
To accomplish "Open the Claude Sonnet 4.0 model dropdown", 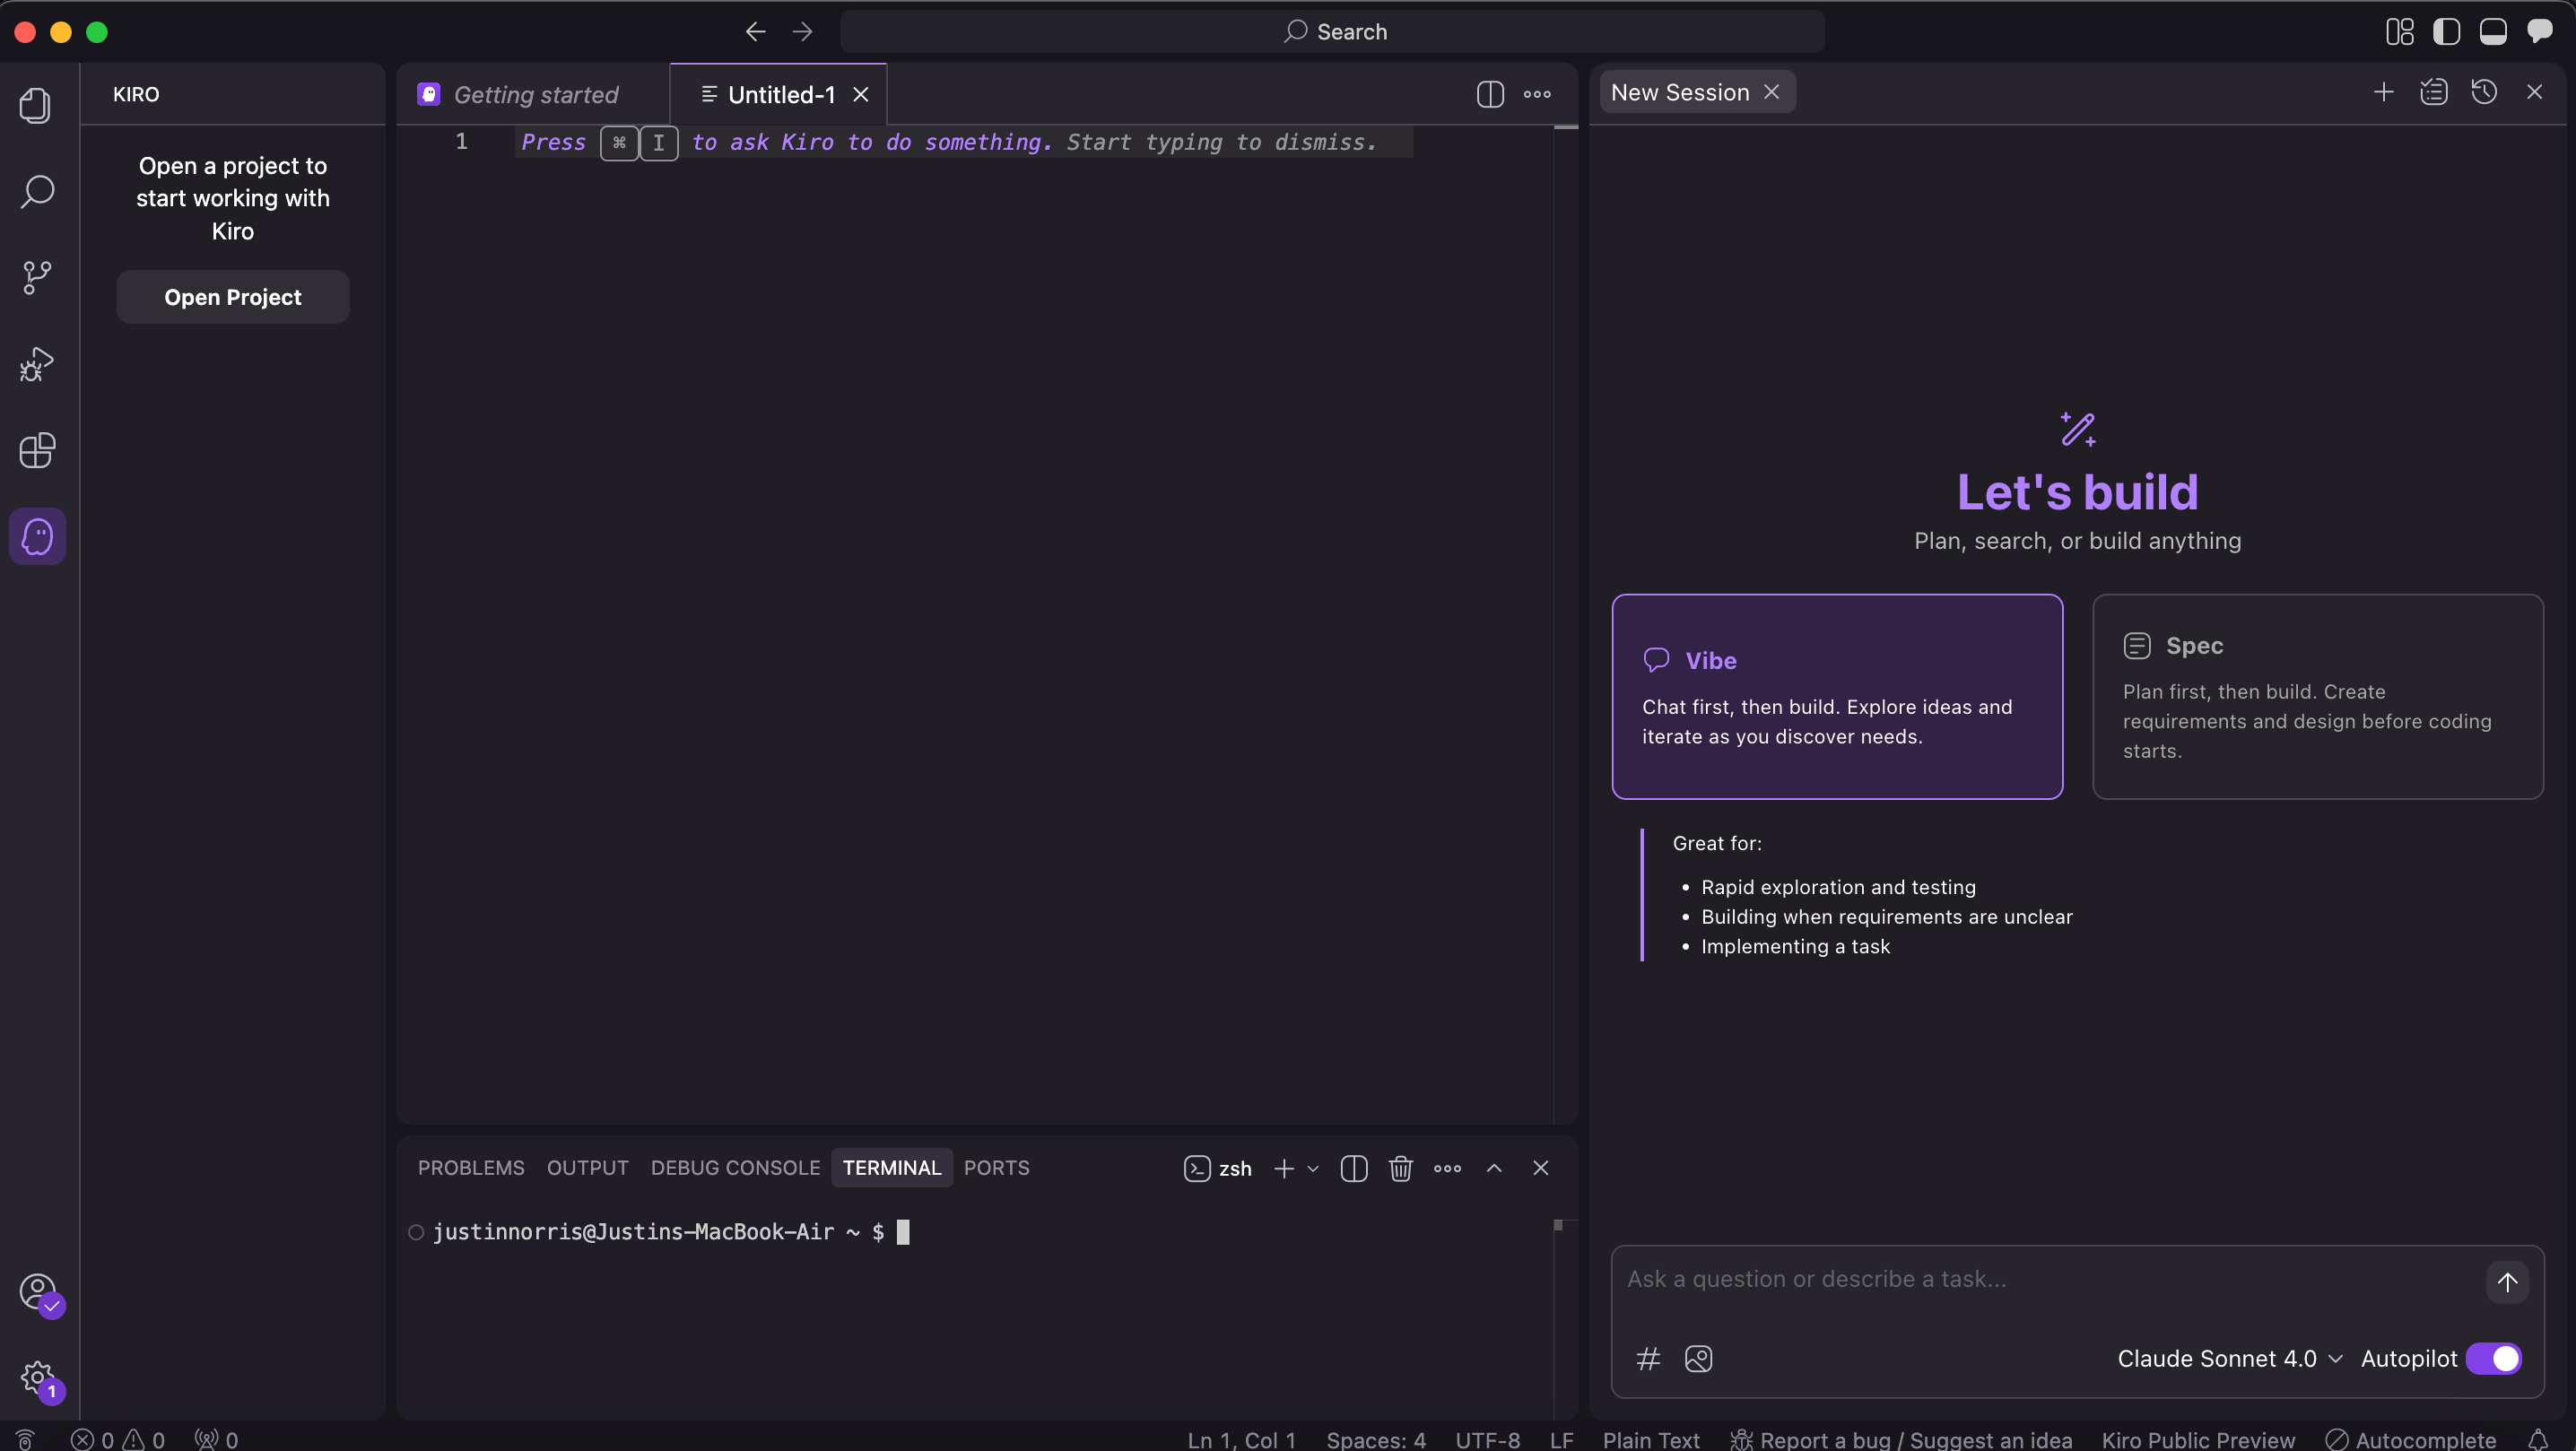I will [2228, 1359].
